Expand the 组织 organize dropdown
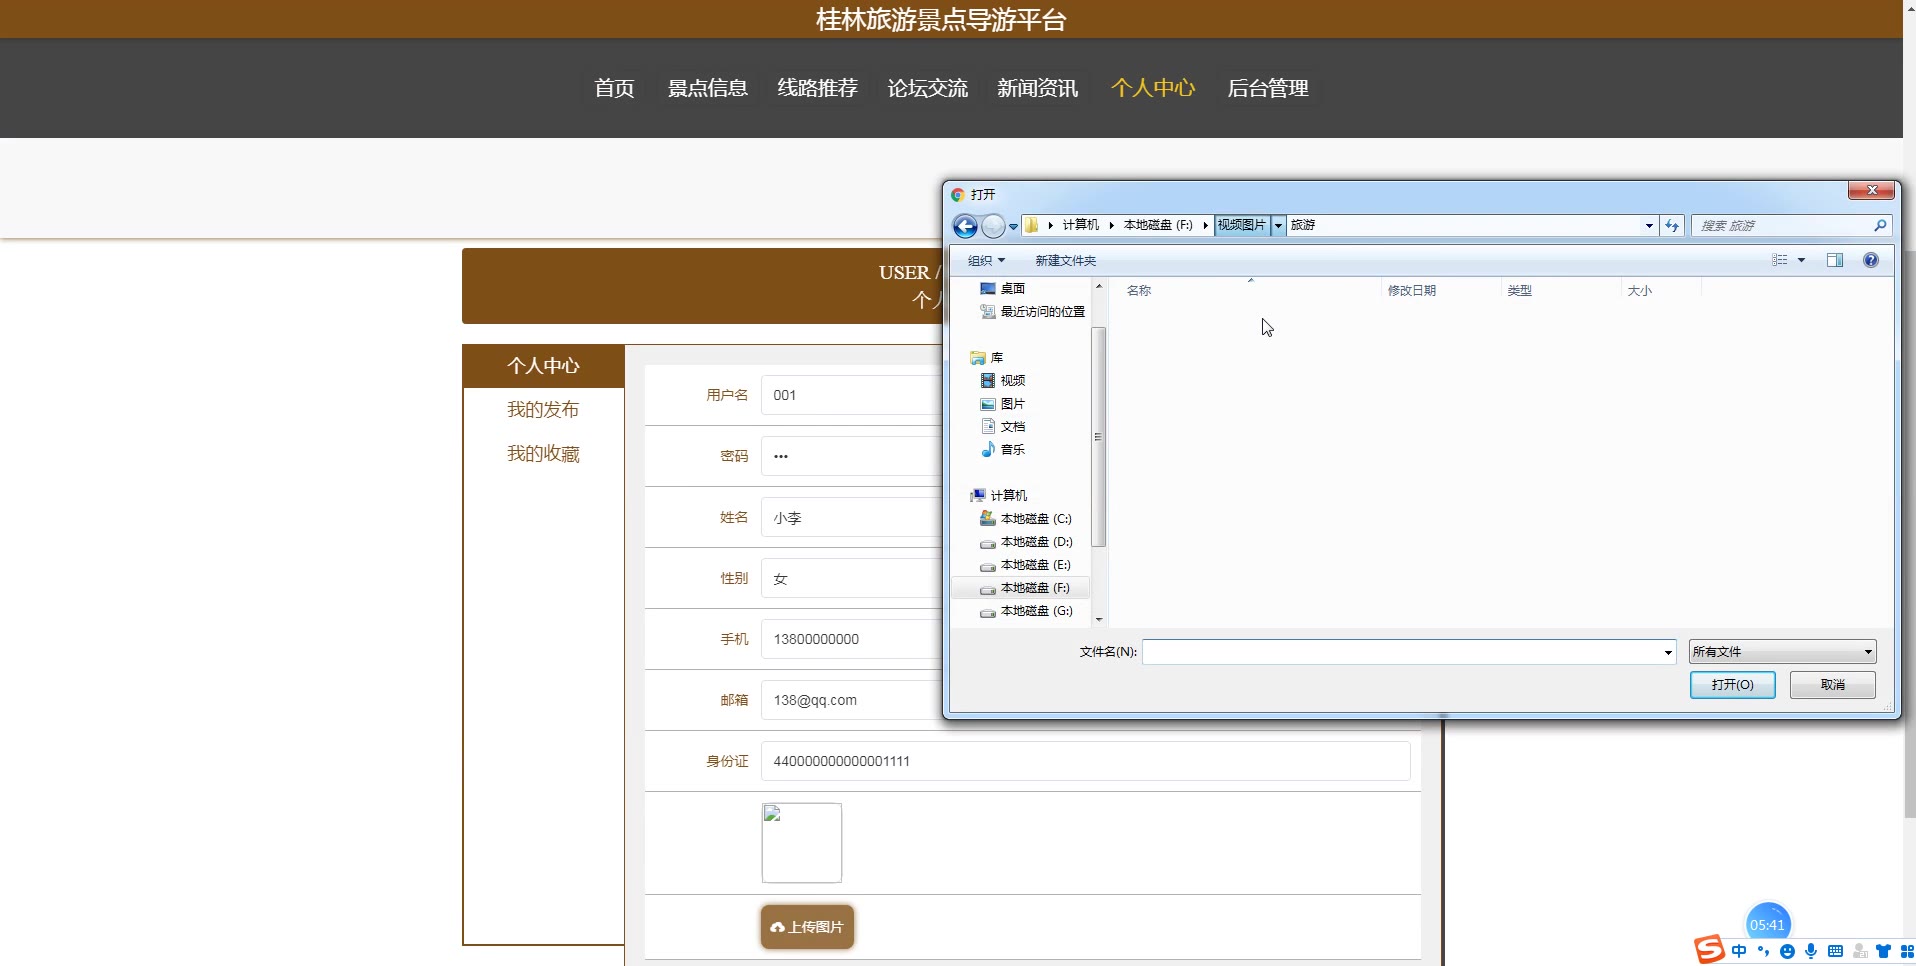Screen dimensions: 1916x966 click(986, 260)
